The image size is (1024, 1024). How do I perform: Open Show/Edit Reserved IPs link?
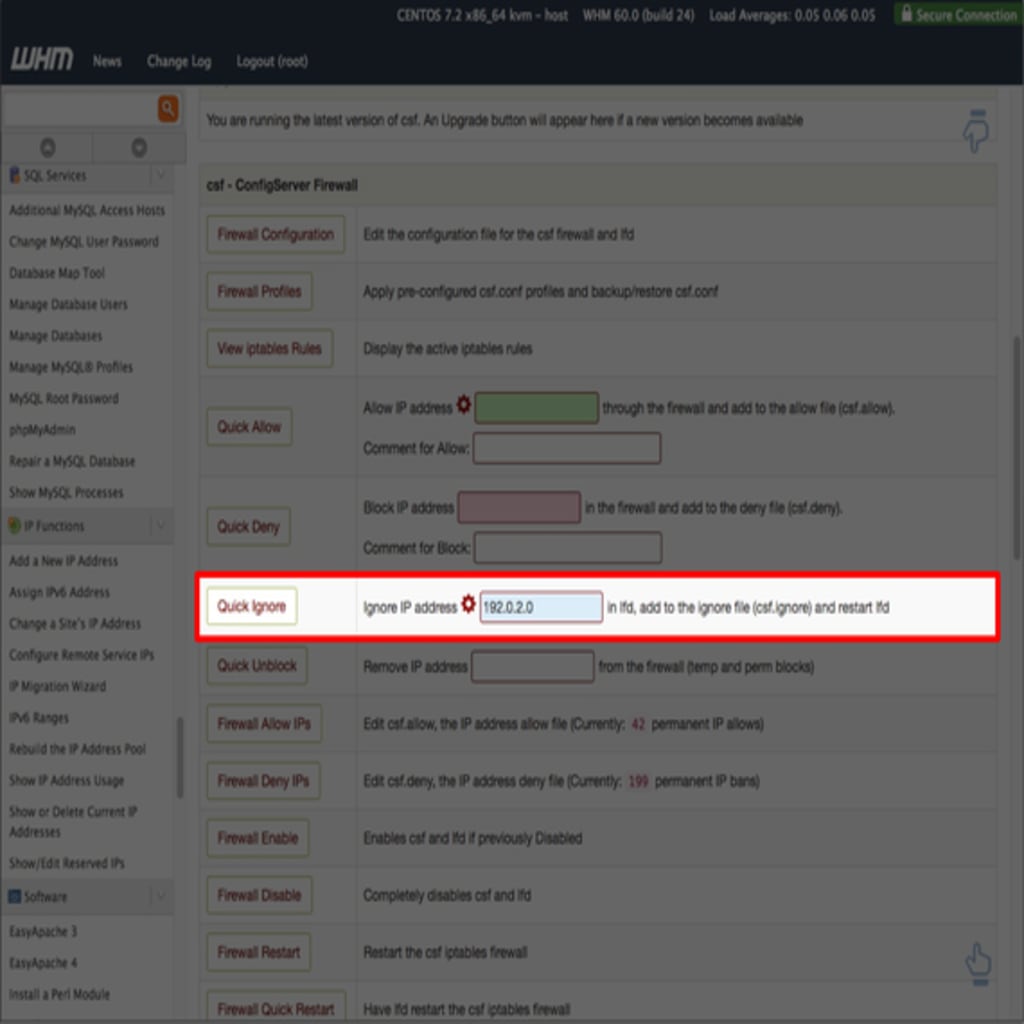pos(67,863)
